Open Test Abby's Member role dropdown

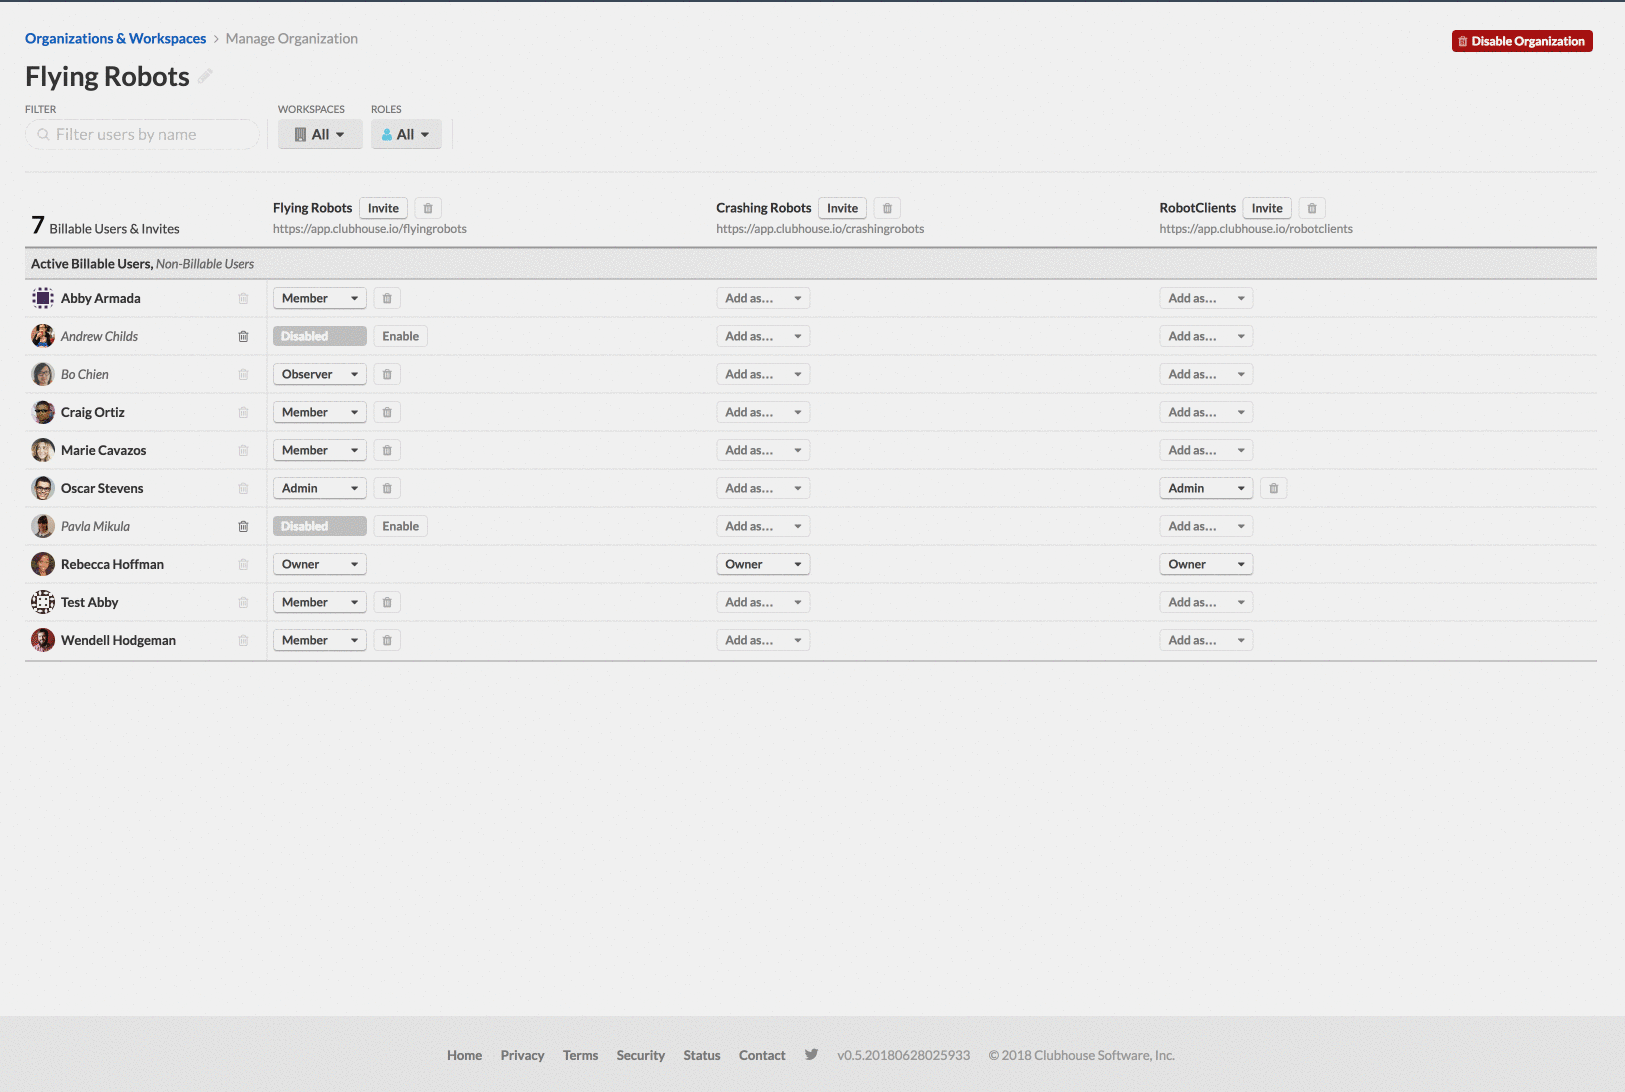pos(320,602)
